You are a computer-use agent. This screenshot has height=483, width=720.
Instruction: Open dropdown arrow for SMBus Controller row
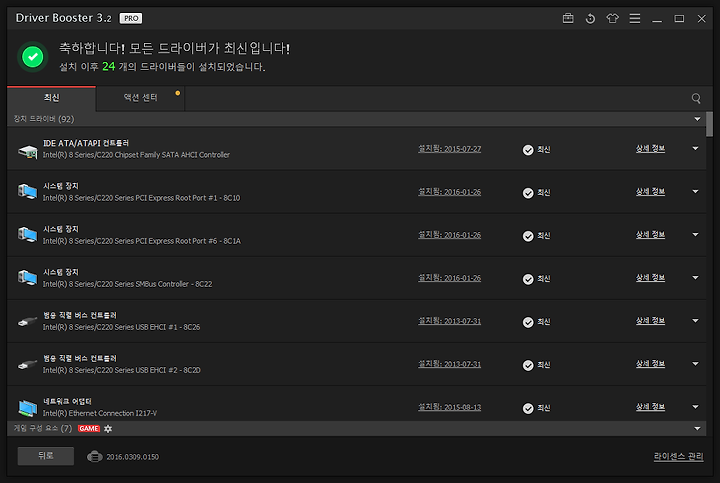[695, 278]
